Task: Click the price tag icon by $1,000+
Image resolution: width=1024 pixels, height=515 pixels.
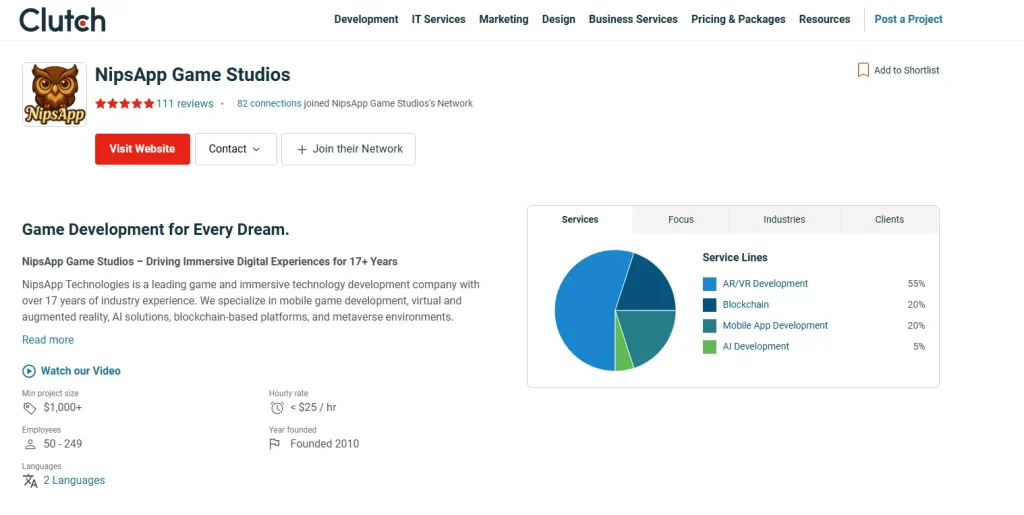Action: tap(30, 408)
